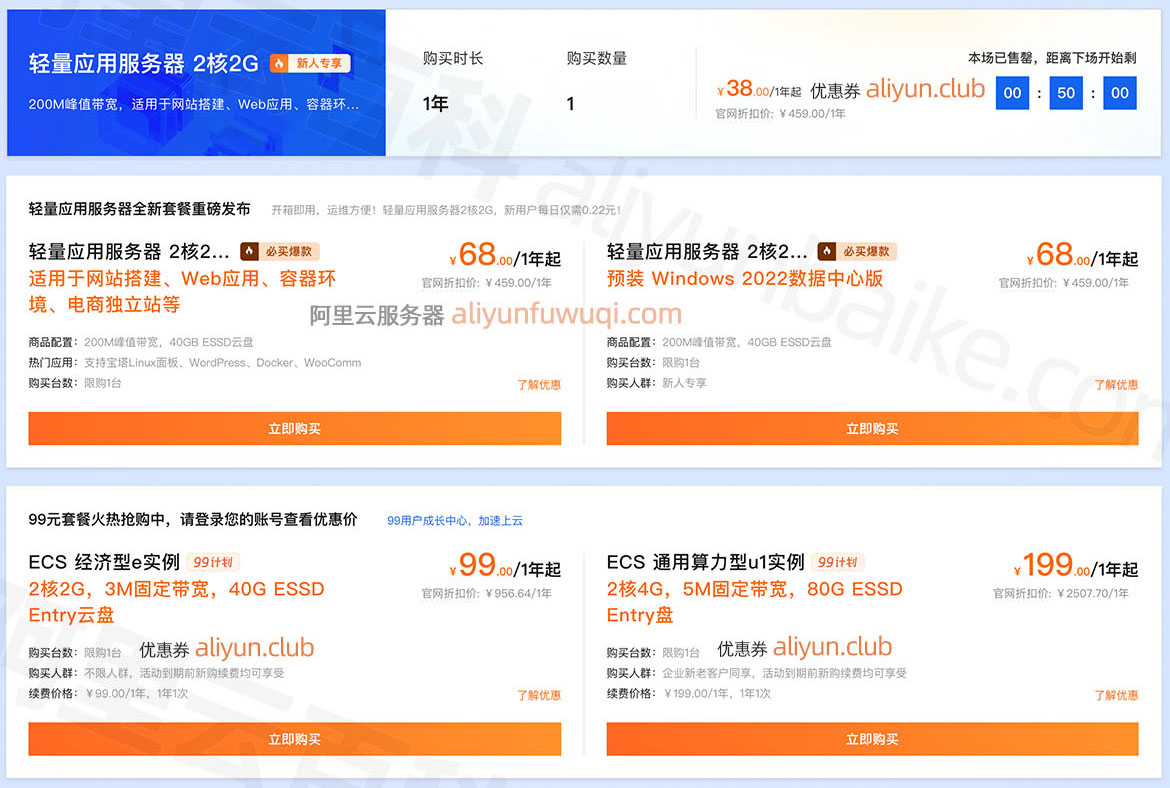Buy ECS 经济型e实例 via 立即购买
The width and height of the screenshot is (1170, 788).
(x=295, y=739)
